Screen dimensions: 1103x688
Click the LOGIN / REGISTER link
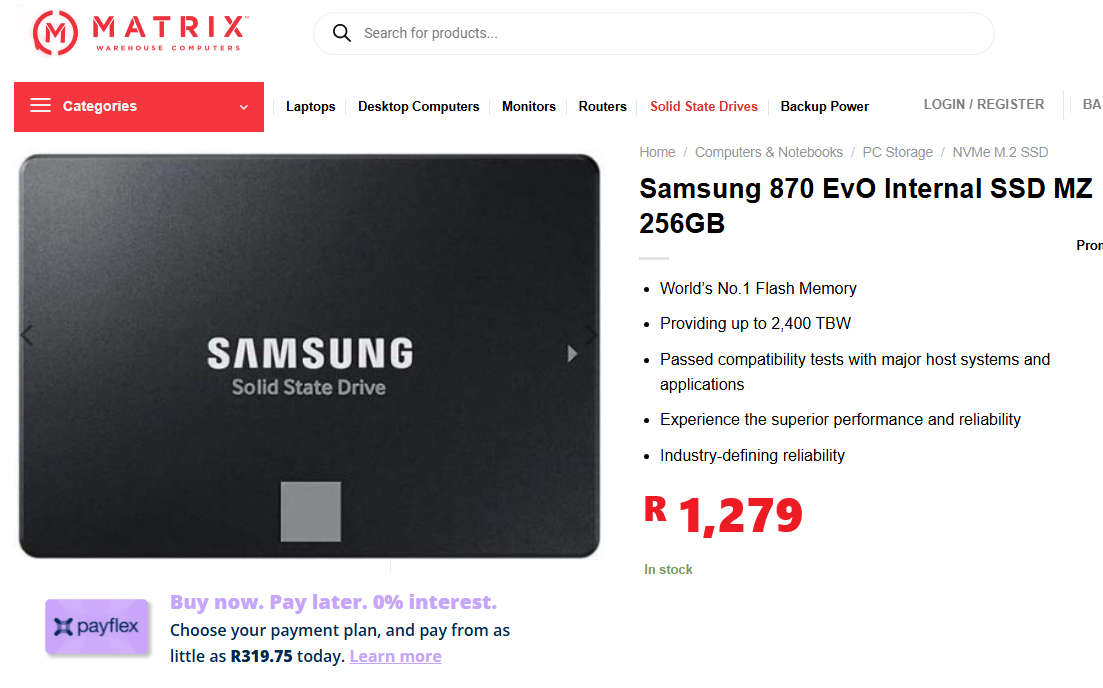click(x=983, y=103)
